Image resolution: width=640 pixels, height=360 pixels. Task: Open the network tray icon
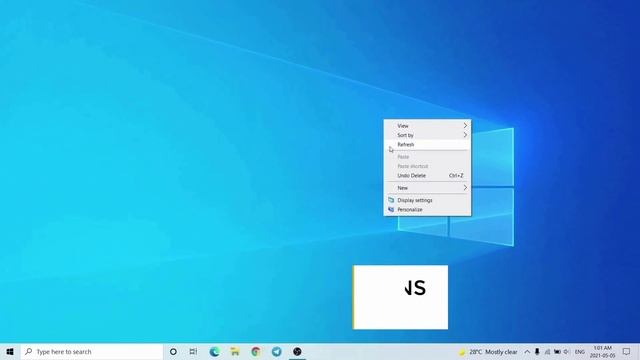pyautogui.click(x=547, y=351)
